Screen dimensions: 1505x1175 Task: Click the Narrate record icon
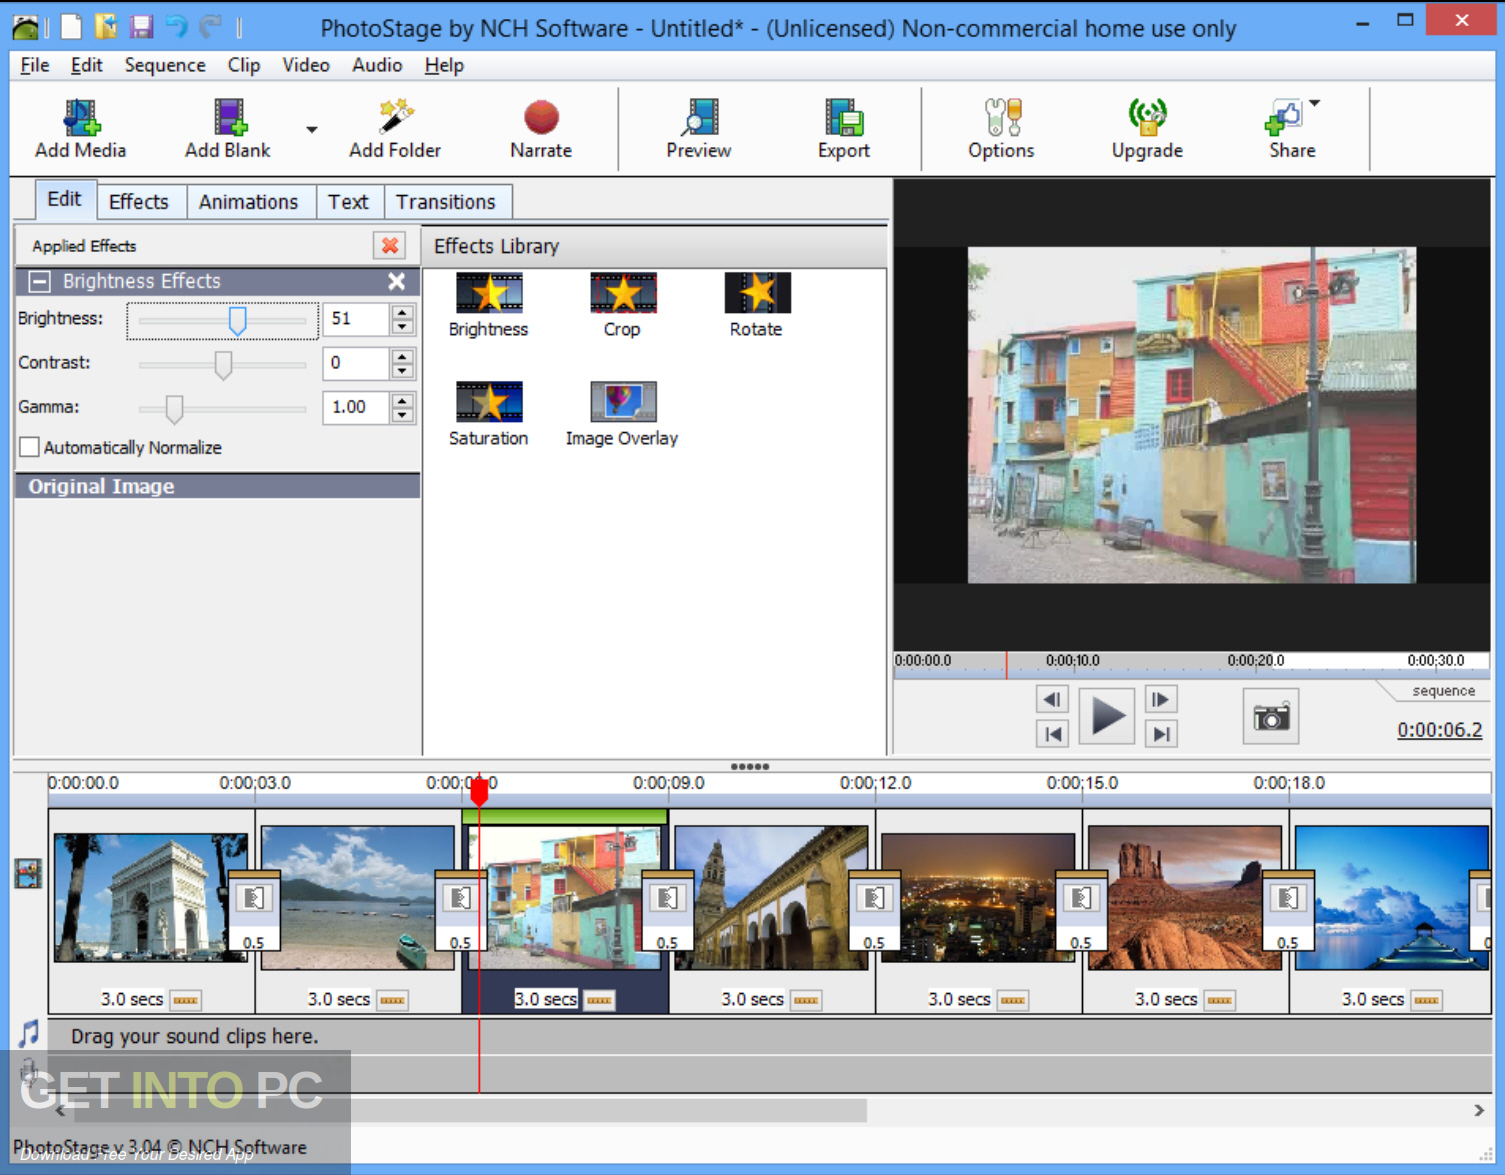point(541,118)
